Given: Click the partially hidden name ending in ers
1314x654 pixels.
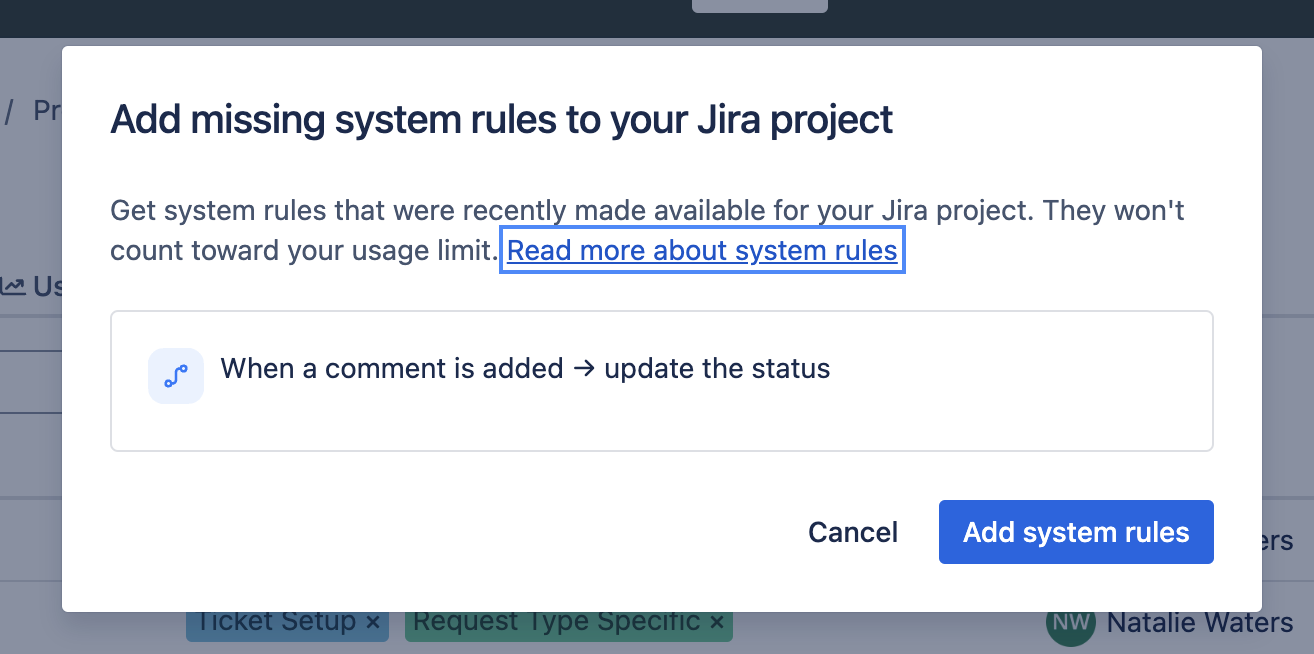Looking at the screenshot, I should tap(1278, 541).
